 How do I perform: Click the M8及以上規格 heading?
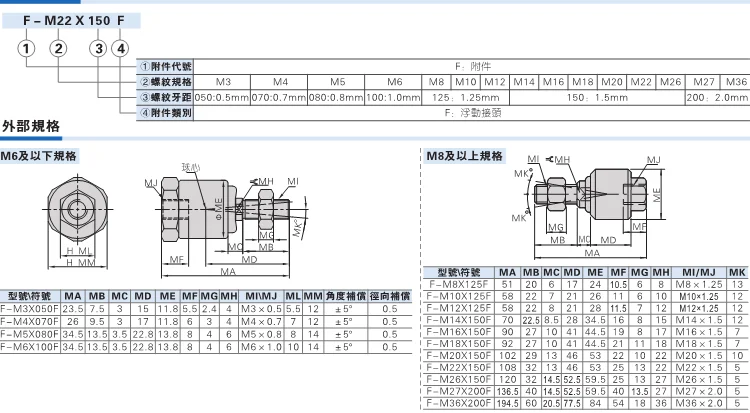click(464, 156)
